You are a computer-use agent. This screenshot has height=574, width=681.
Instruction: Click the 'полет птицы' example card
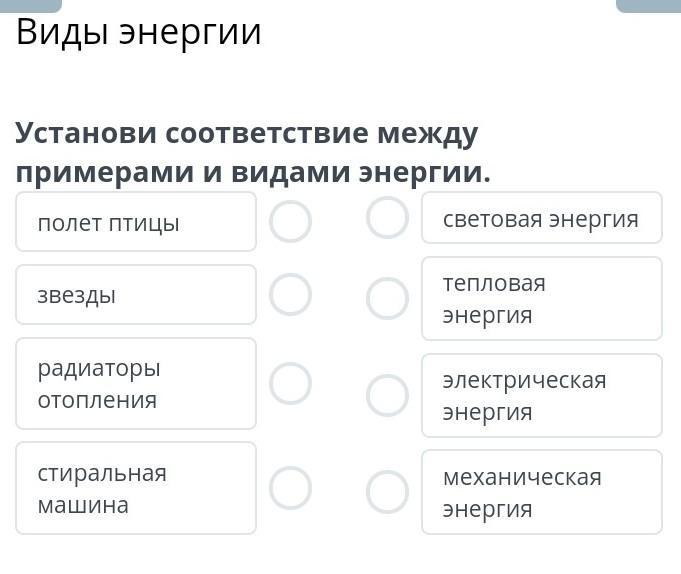coord(136,222)
